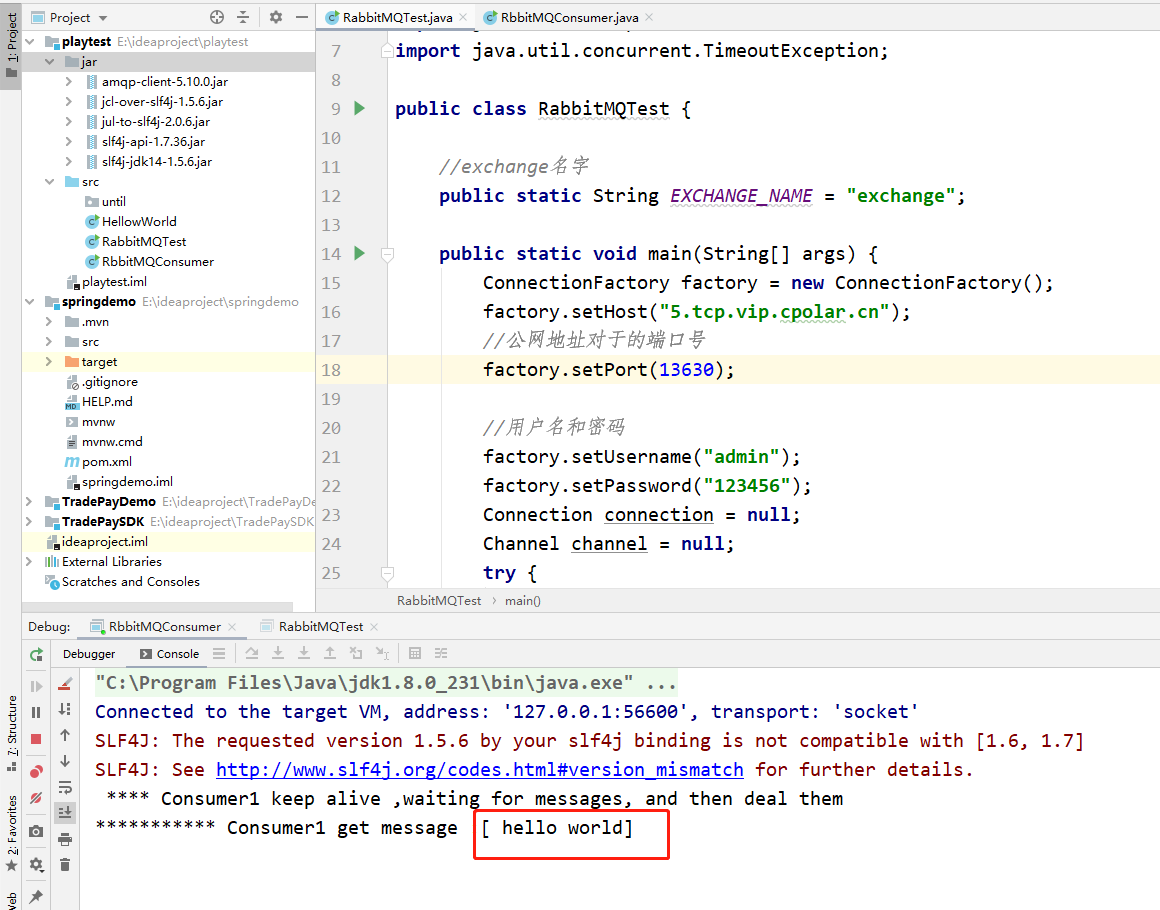1160x910 pixels.
Task: Click Step Out in the debugger toolbar
Action: click(330, 653)
